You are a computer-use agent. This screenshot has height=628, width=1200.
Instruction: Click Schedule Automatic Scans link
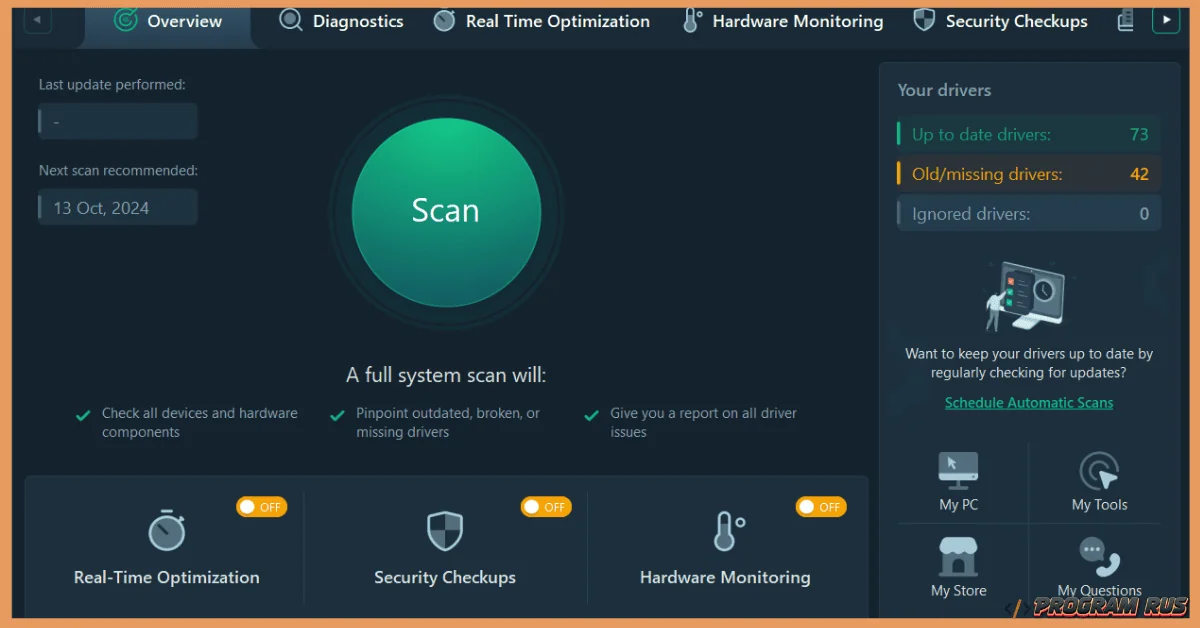click(x=1028, y=403)
